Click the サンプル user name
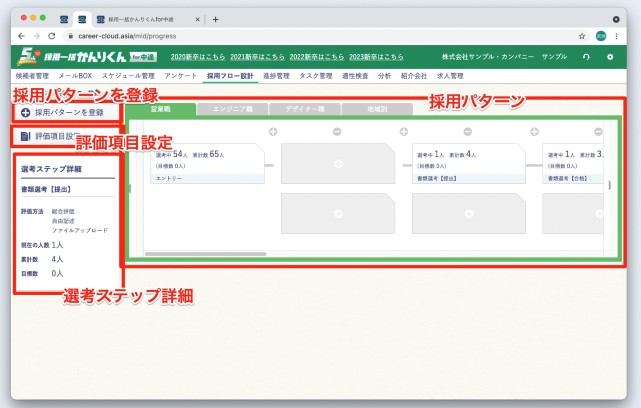This screenshot has width=641, height=408. coord(554,57)
